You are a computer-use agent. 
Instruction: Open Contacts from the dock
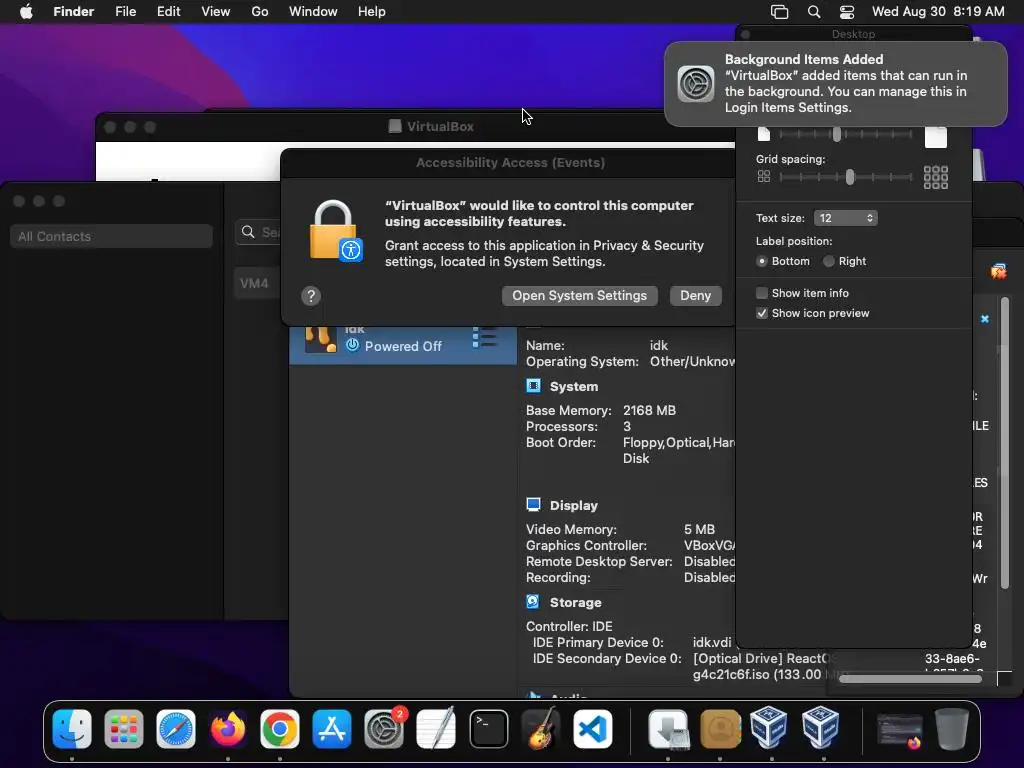[x=720, y=729]
